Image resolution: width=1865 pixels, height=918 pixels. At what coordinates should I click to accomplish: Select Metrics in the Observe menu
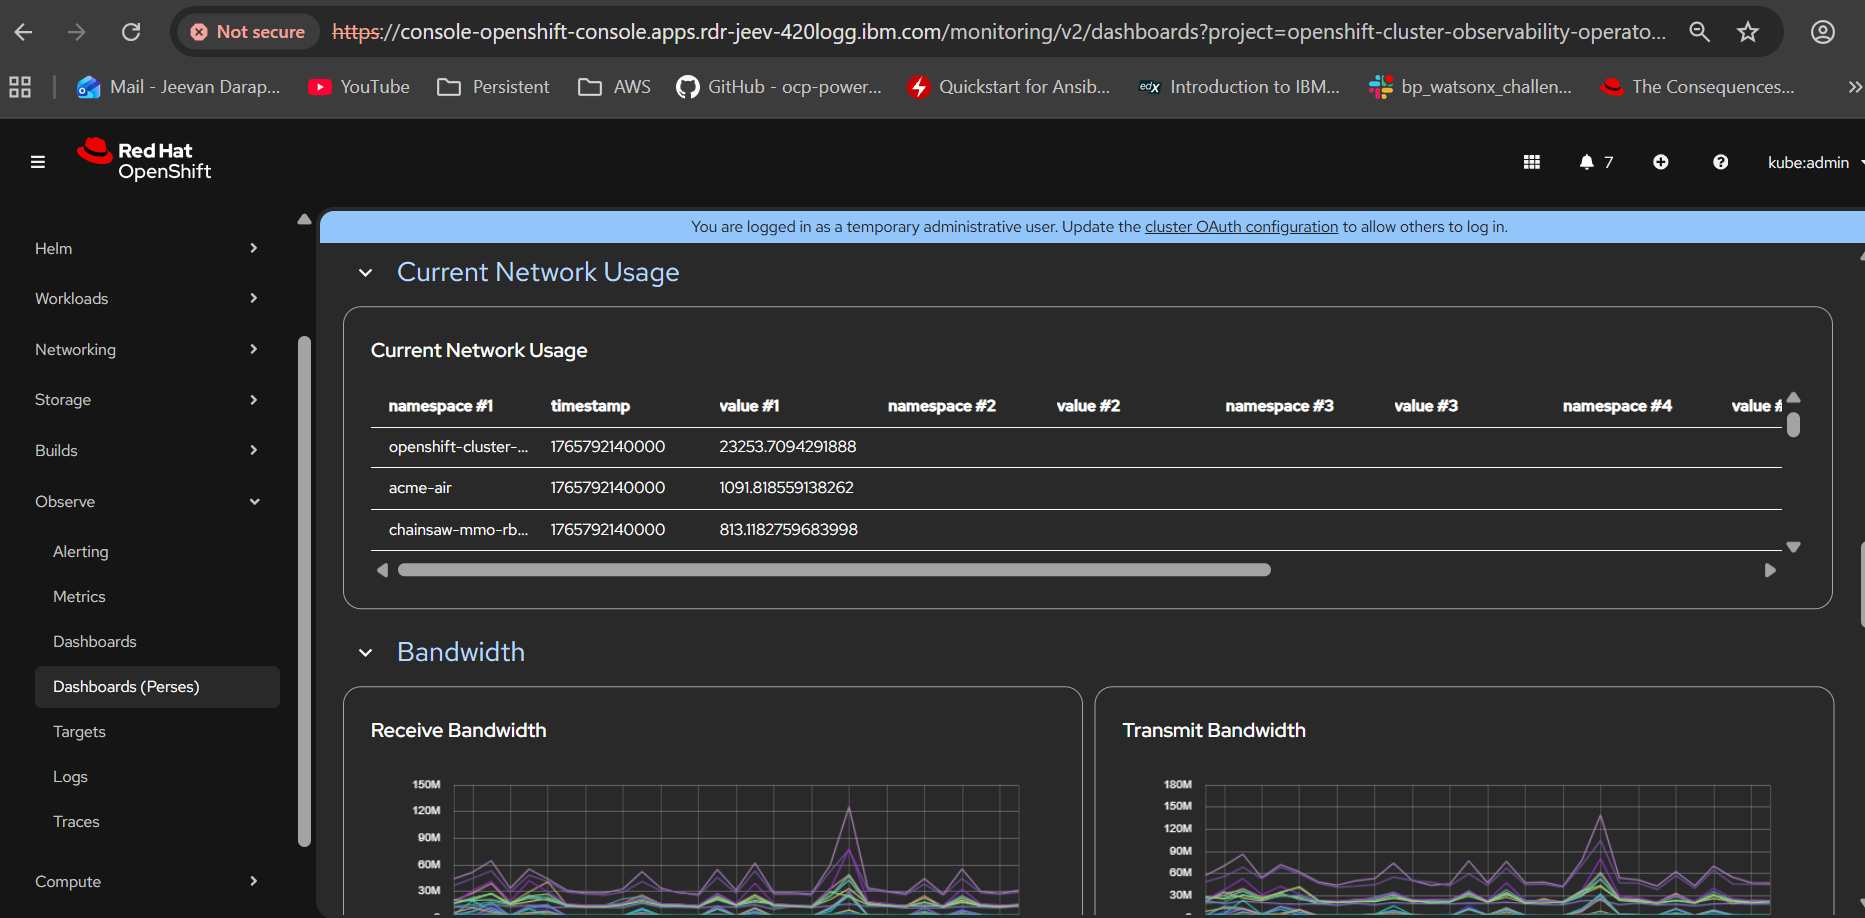tap(79, 596)
